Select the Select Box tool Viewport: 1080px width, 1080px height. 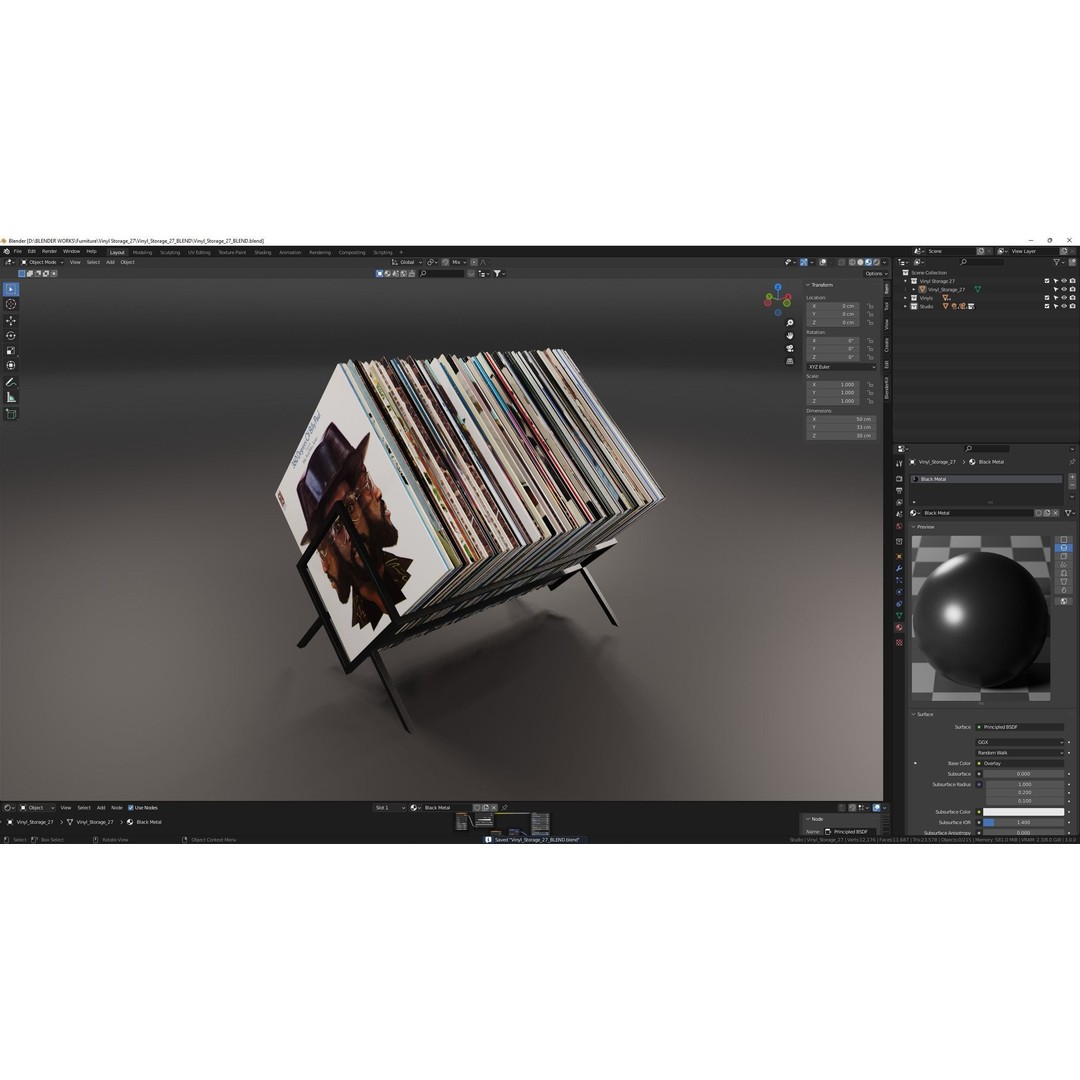pyautogui.click(x=11, y=289)
